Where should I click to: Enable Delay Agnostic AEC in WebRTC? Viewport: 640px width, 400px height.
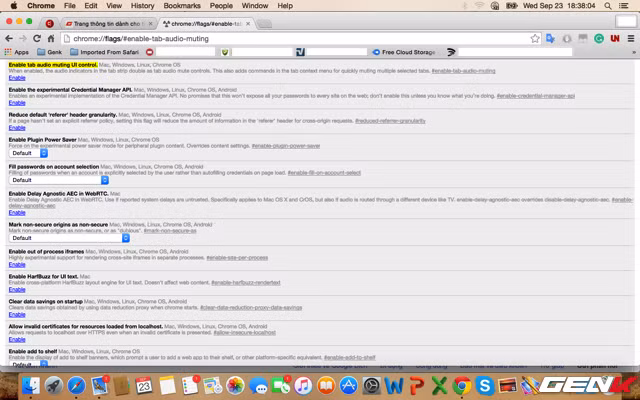17,212
